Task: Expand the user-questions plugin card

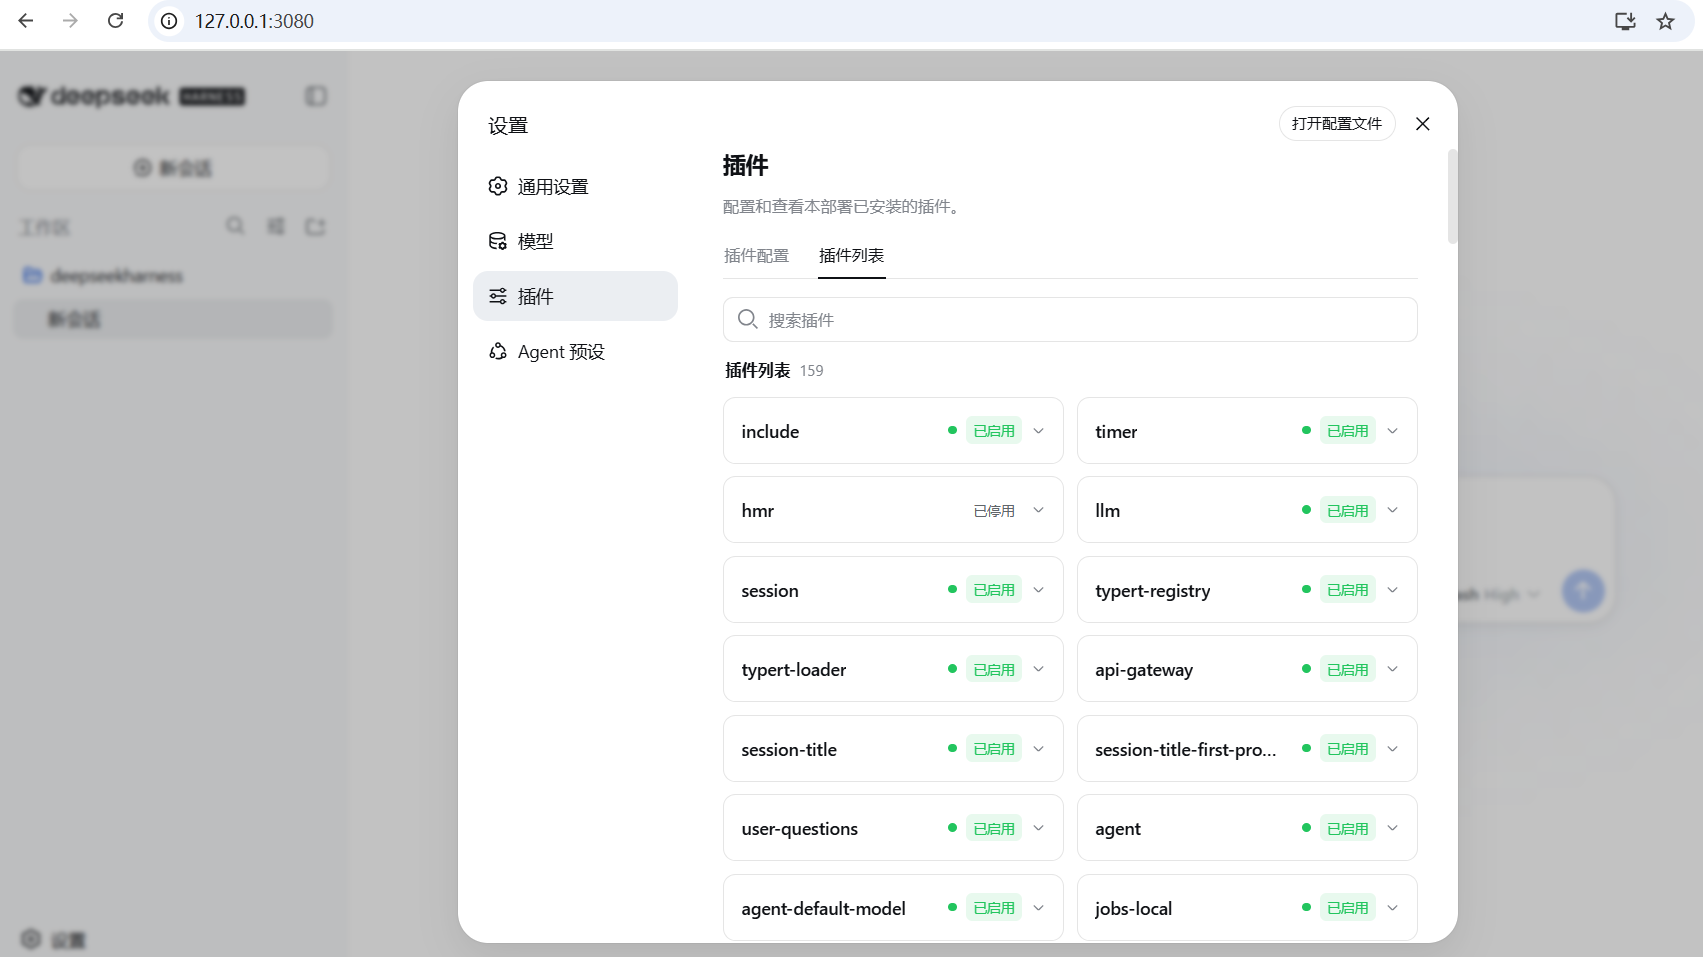Action: [1039, 829]
